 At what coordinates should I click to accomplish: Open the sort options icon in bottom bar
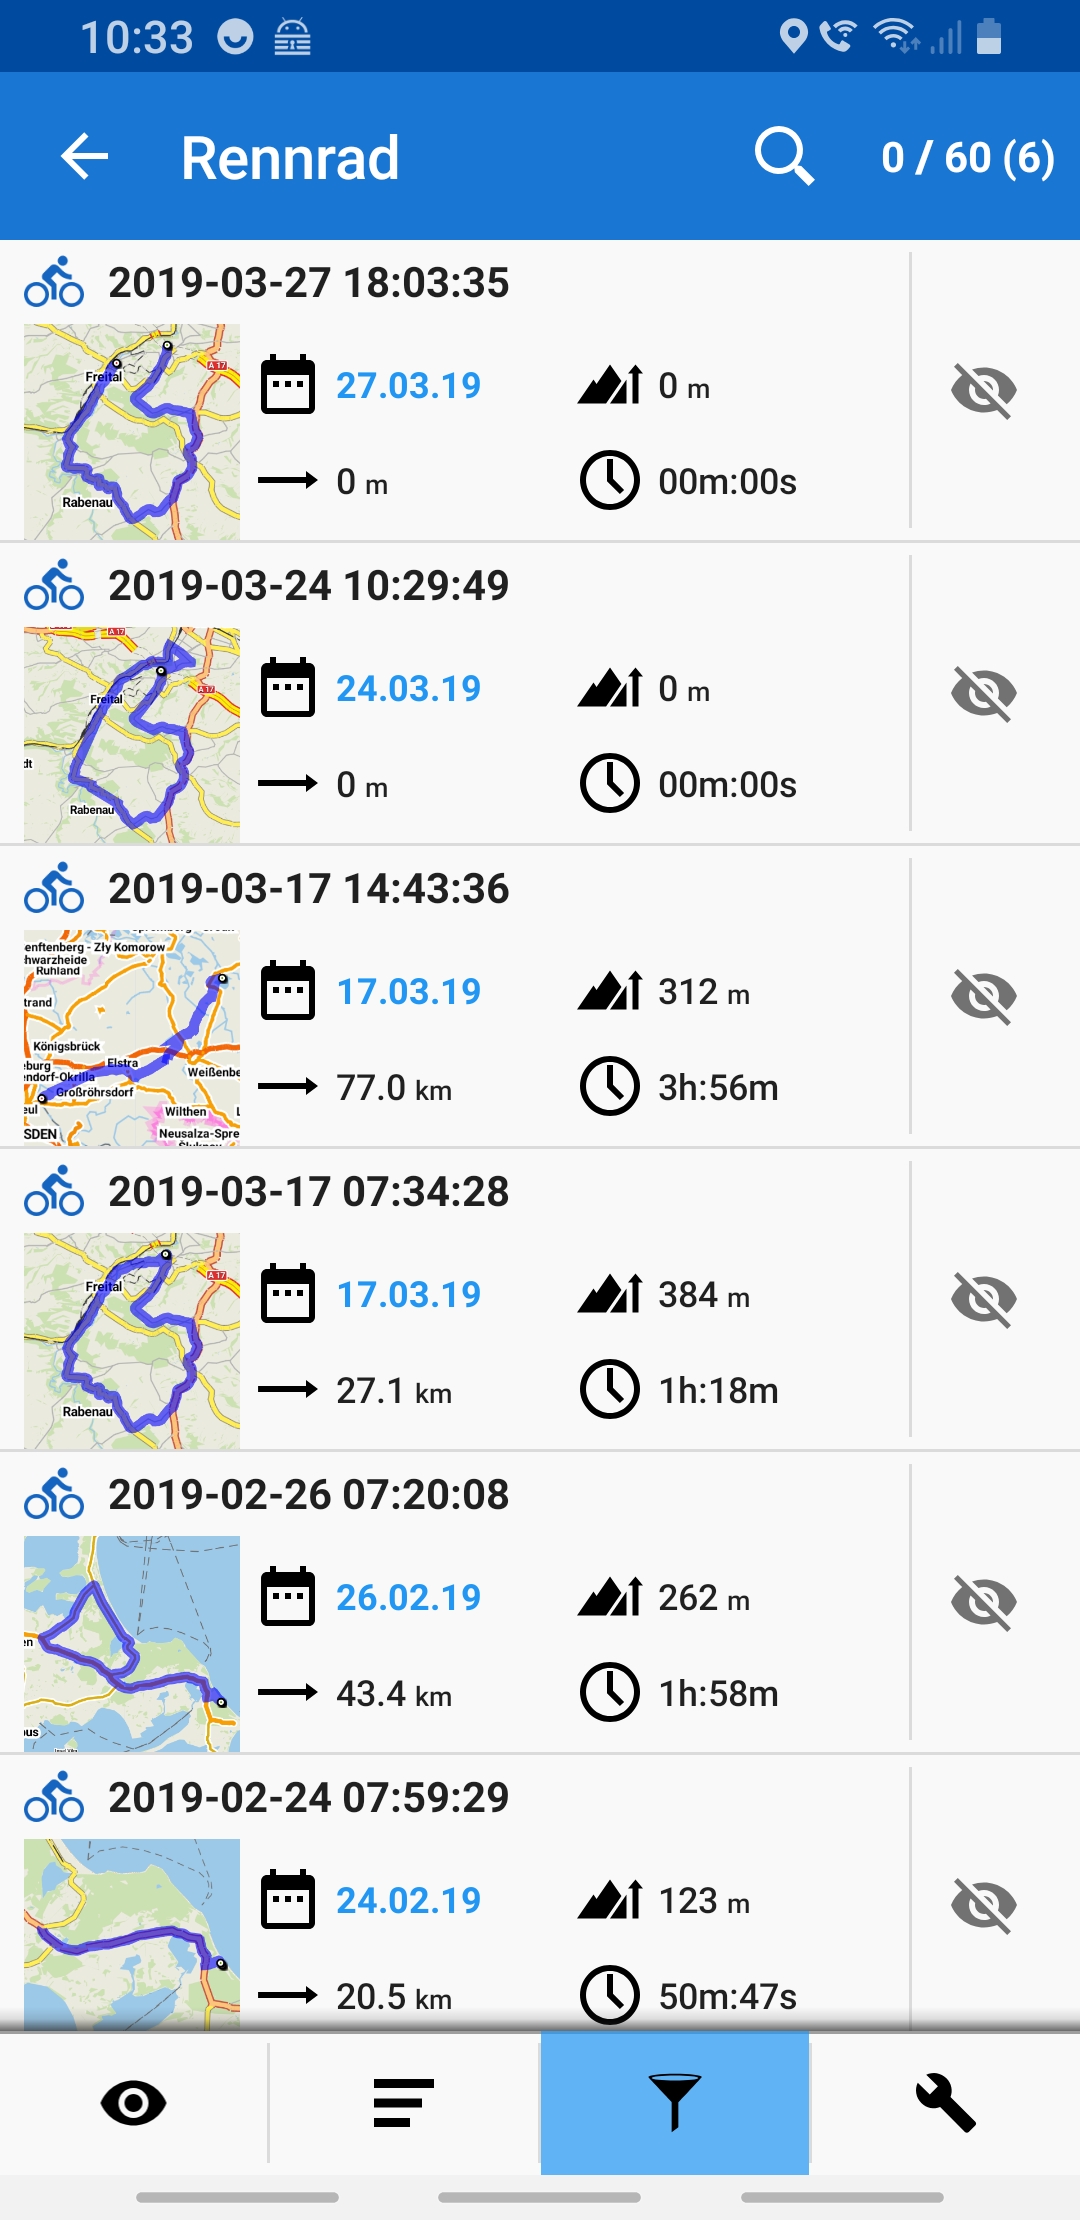click(404, 2103)
